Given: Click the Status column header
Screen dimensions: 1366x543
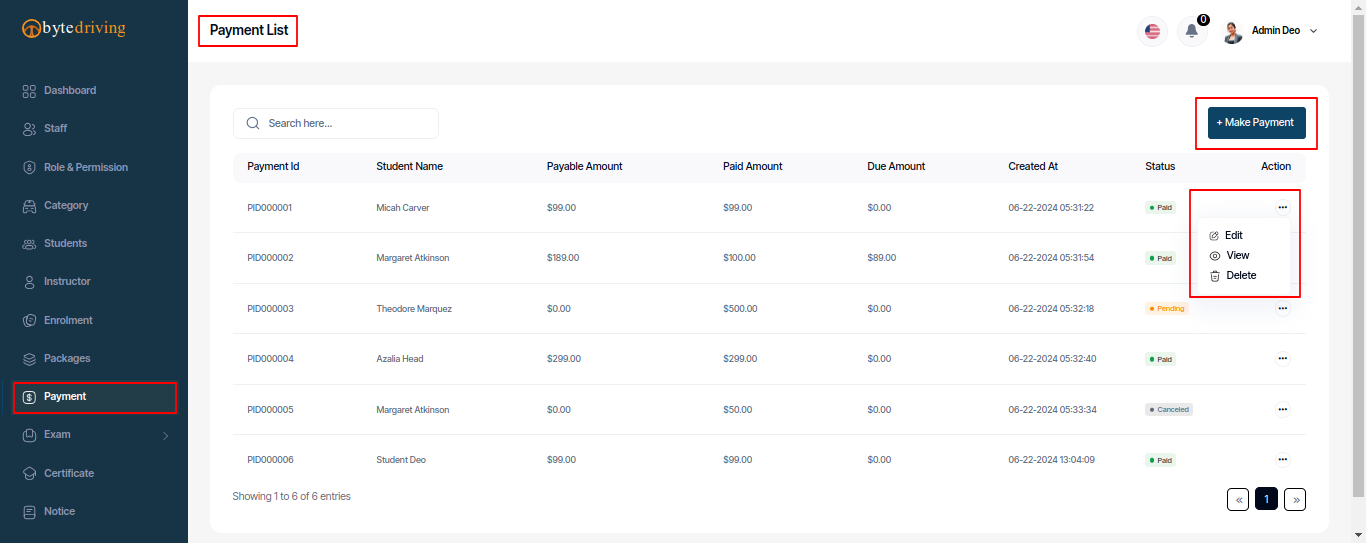Looking at the screenshot, I should pyautogui.click(x=1160, y=167).
